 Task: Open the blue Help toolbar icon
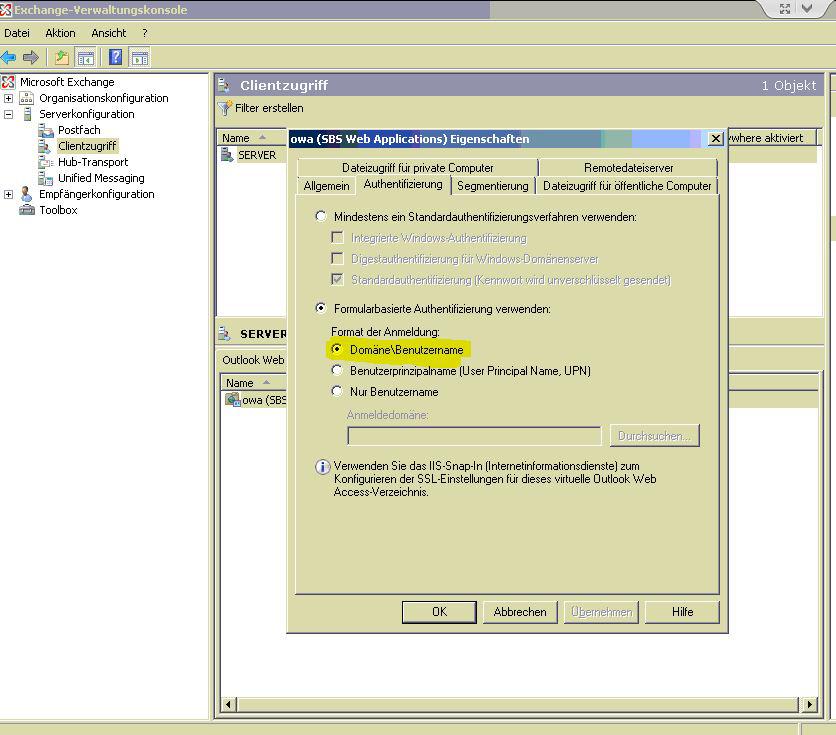[115, 57]
